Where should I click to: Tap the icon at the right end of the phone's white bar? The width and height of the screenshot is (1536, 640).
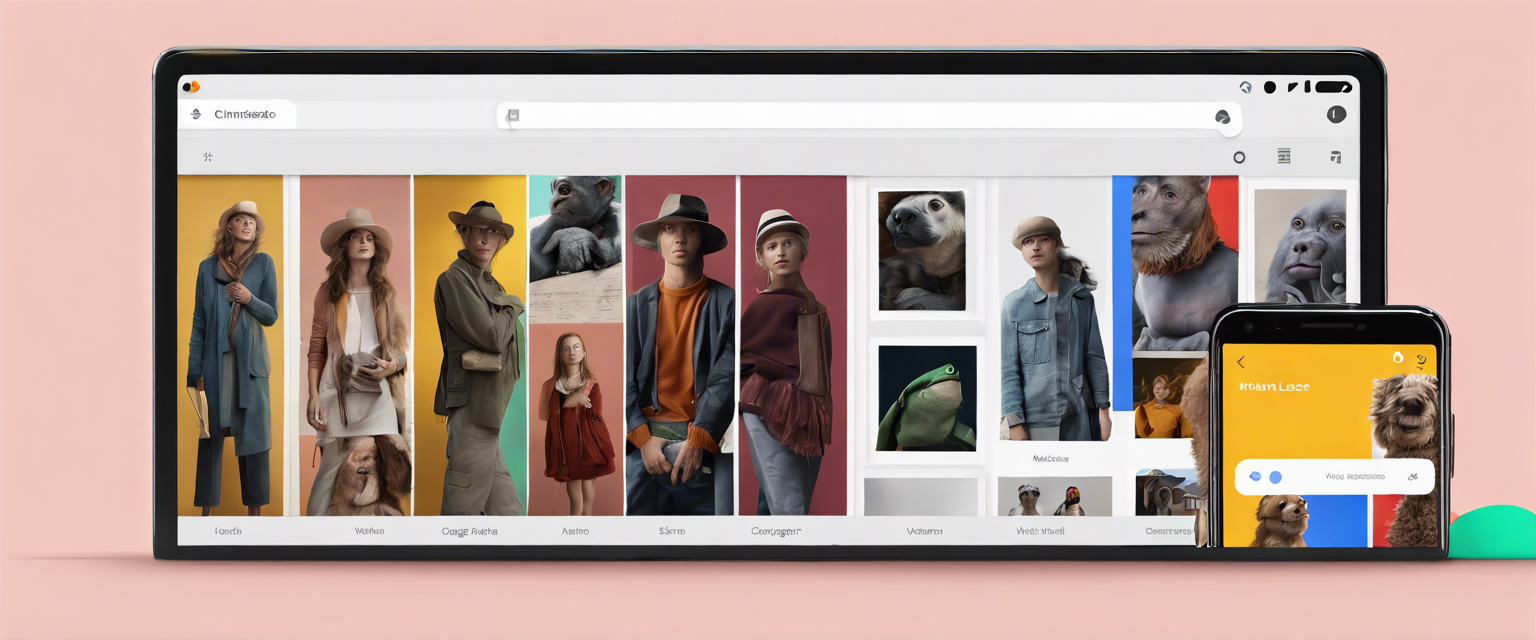click(x=1412, y=477)
